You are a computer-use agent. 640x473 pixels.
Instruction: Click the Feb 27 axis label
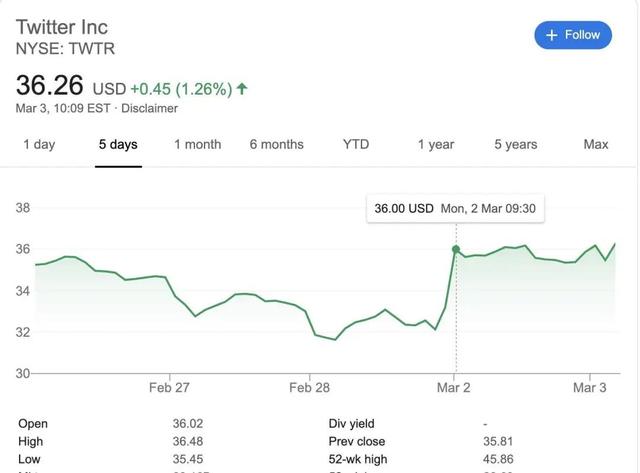coord(169,387)
